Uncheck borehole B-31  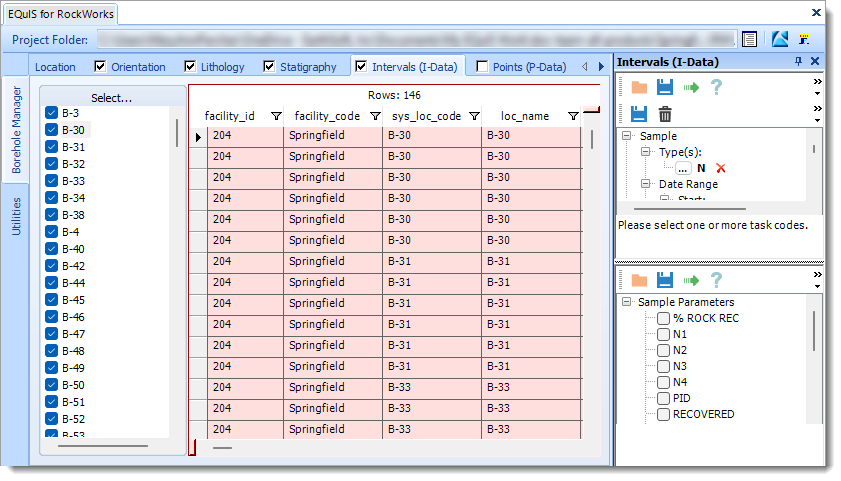coord(51,146)
